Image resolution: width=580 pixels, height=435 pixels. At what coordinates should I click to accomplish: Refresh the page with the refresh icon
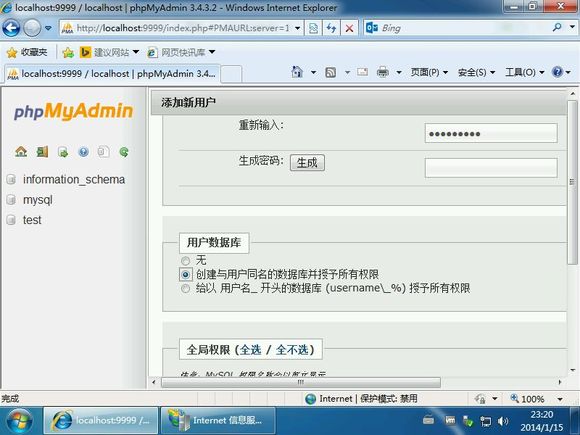coord(331,28)
